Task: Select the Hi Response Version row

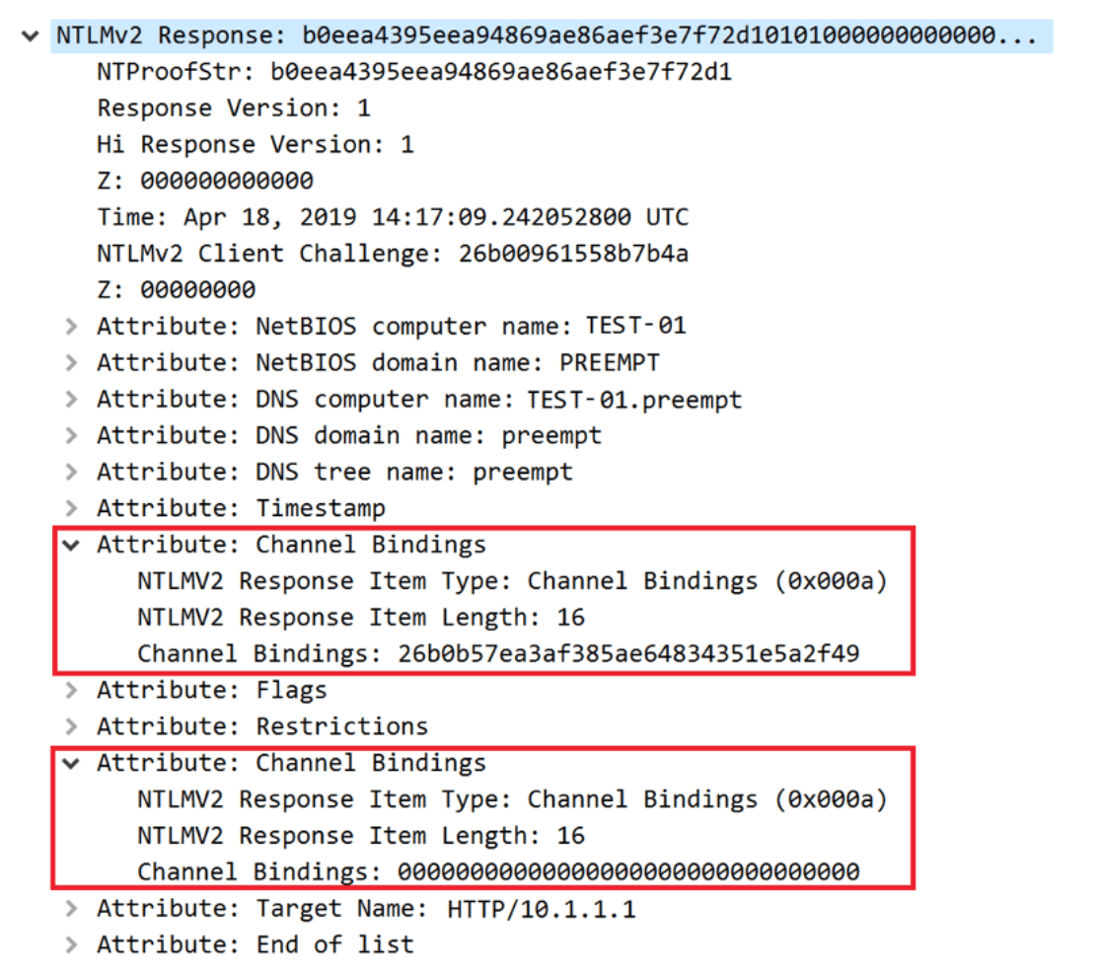Action: pyautogui.click(x=255, y=145)
